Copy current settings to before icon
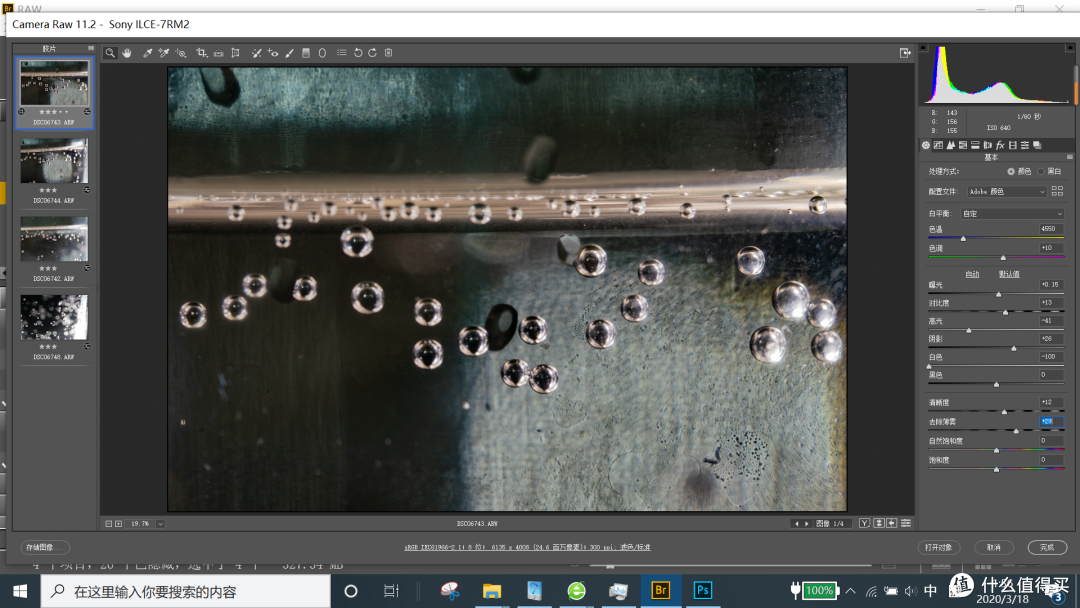 click(891, 523)
